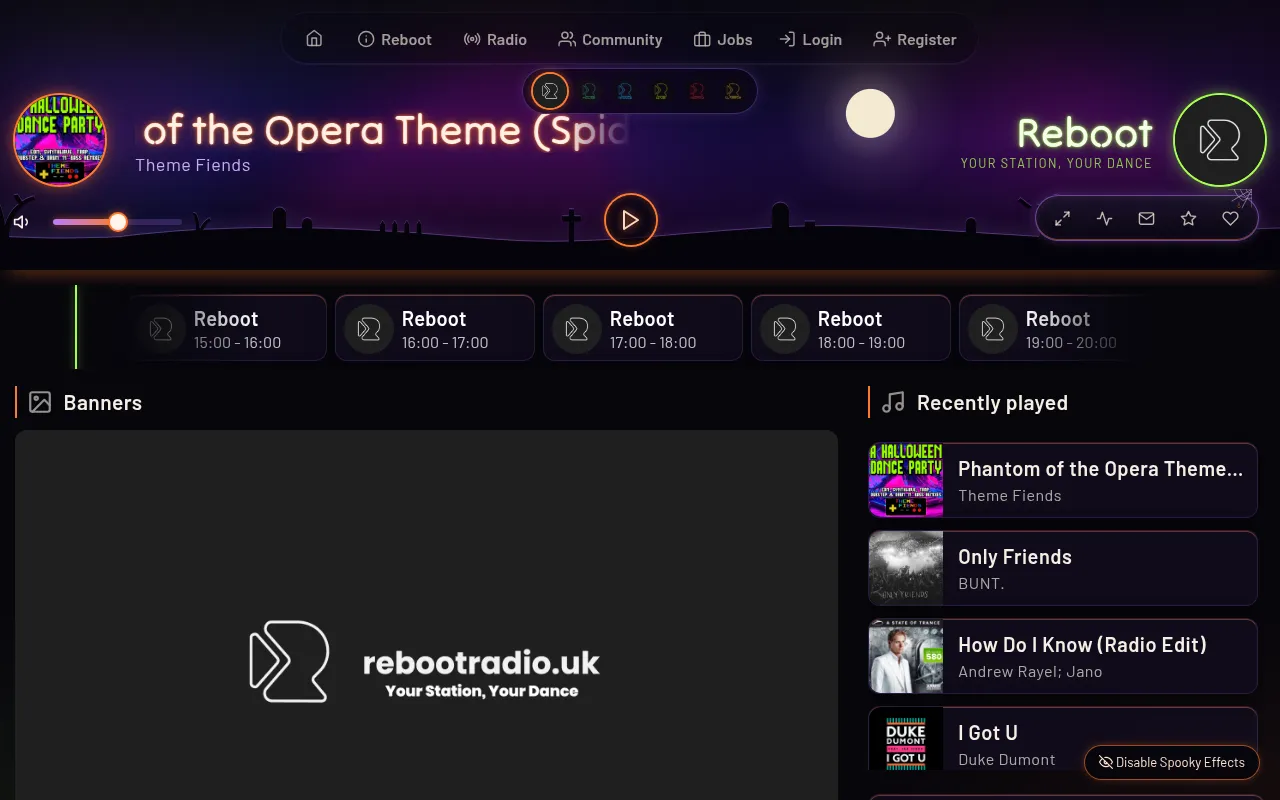Select the Reboot 17:00 - 18:00 schedule card
The height and width of the screenshot is (800, 1280).
[643, 328]
